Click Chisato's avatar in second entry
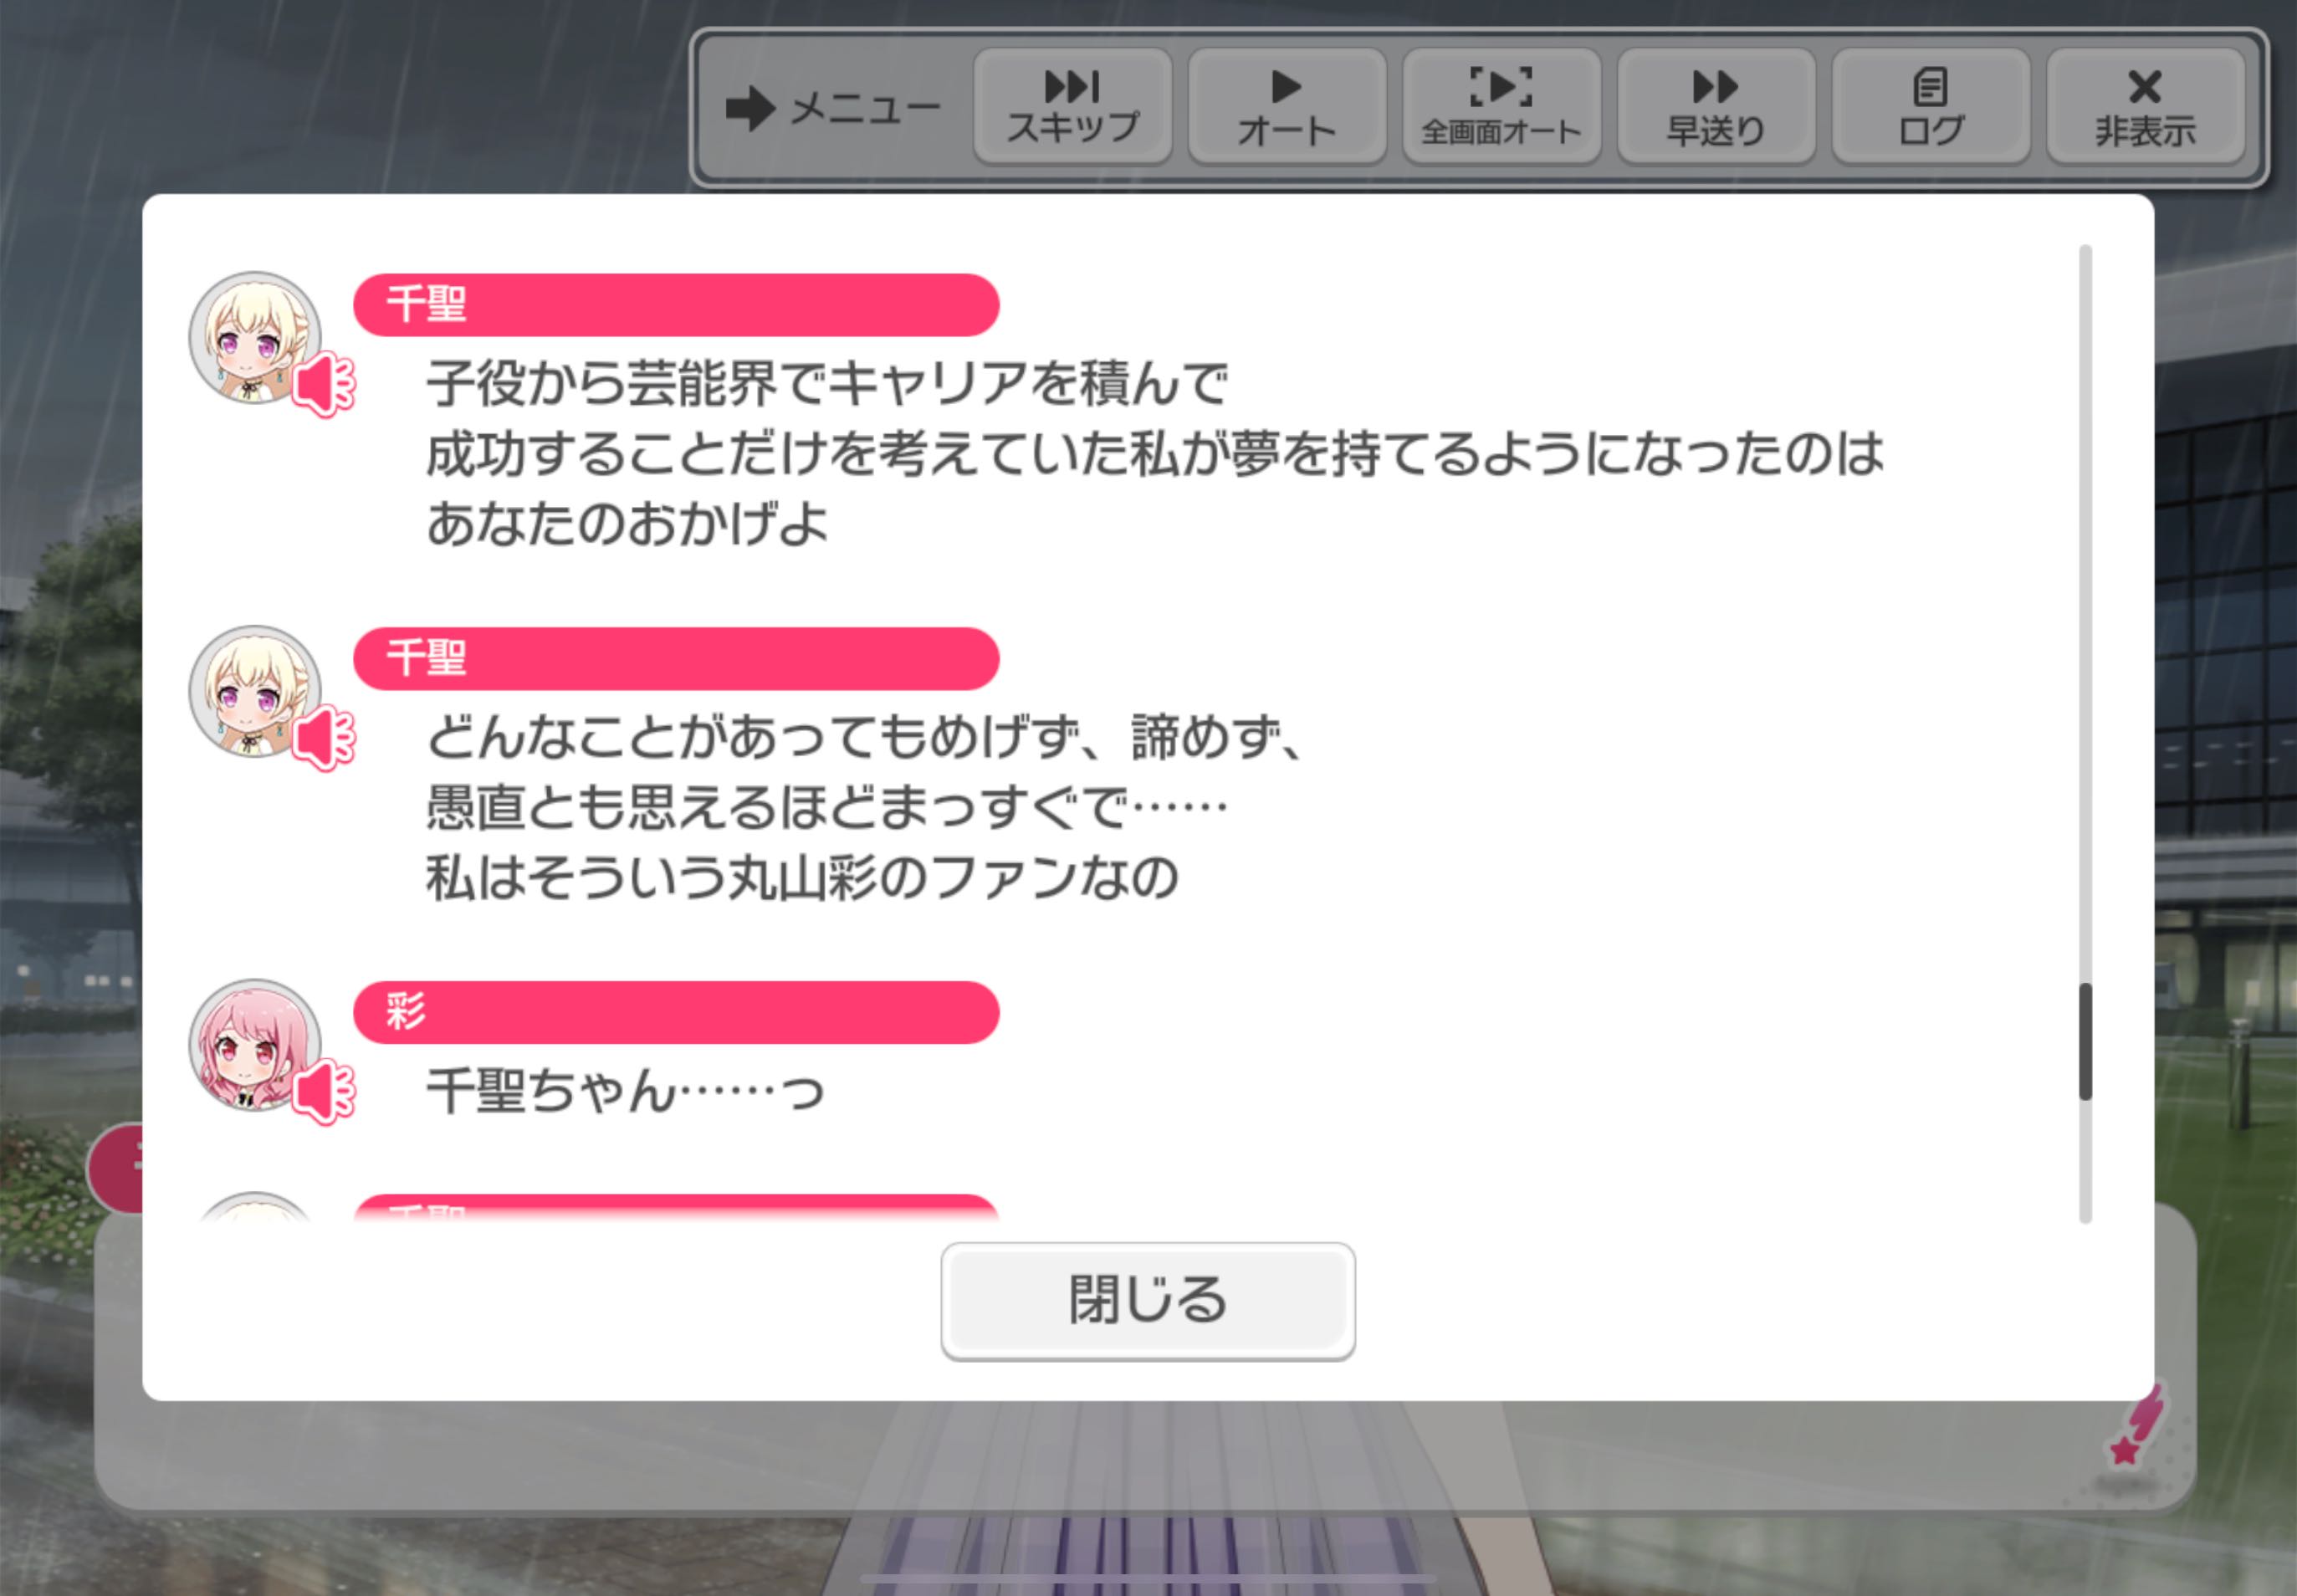 [x=255, y=691]
